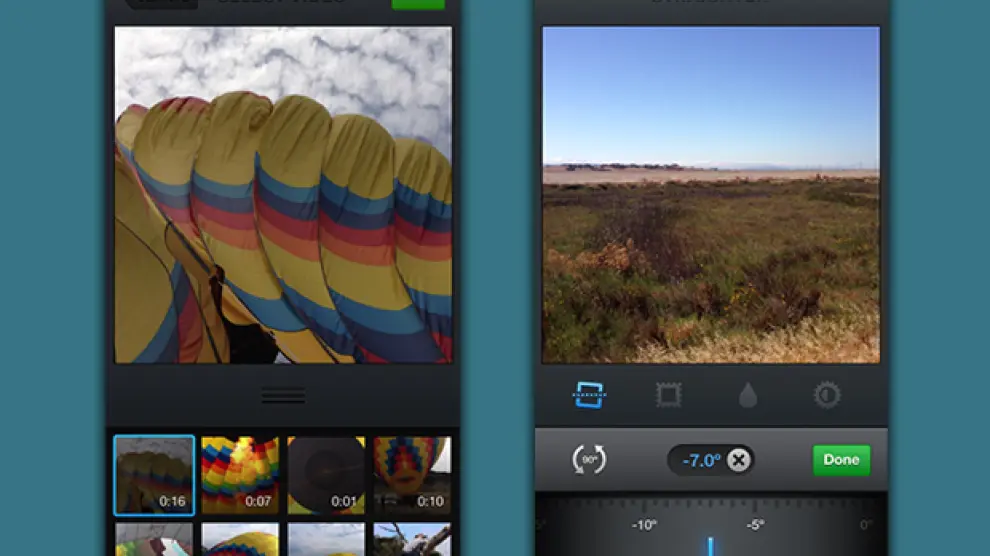Select the 0:16 video thumbnail
Screen dimensions: 990x556
154,474
